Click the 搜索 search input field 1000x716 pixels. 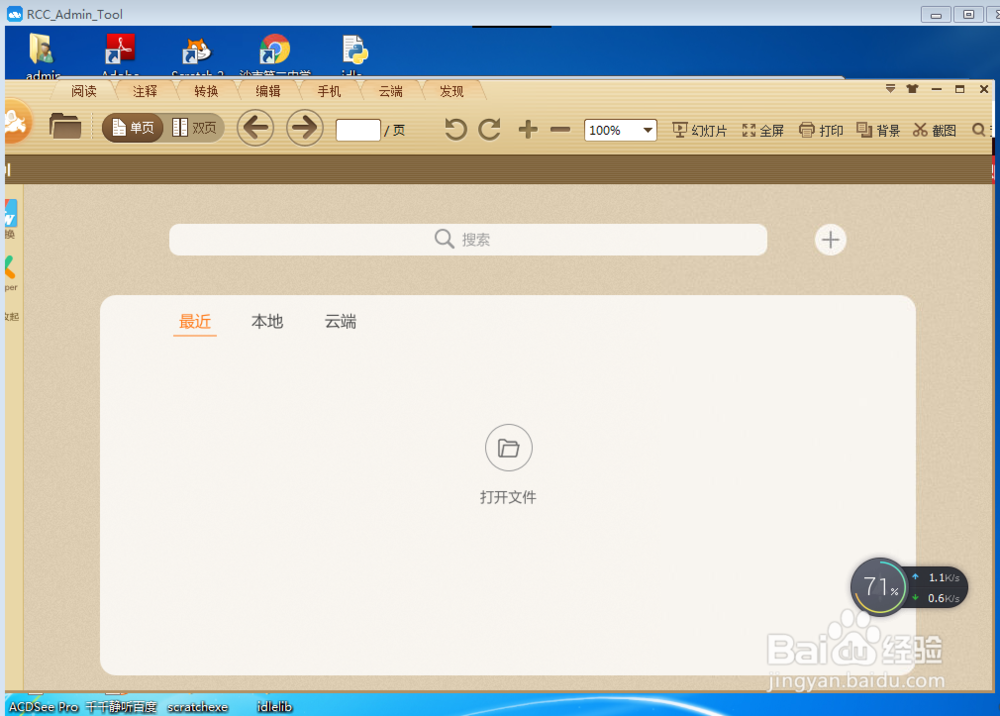pyautogui.click(x=467, y=239)
